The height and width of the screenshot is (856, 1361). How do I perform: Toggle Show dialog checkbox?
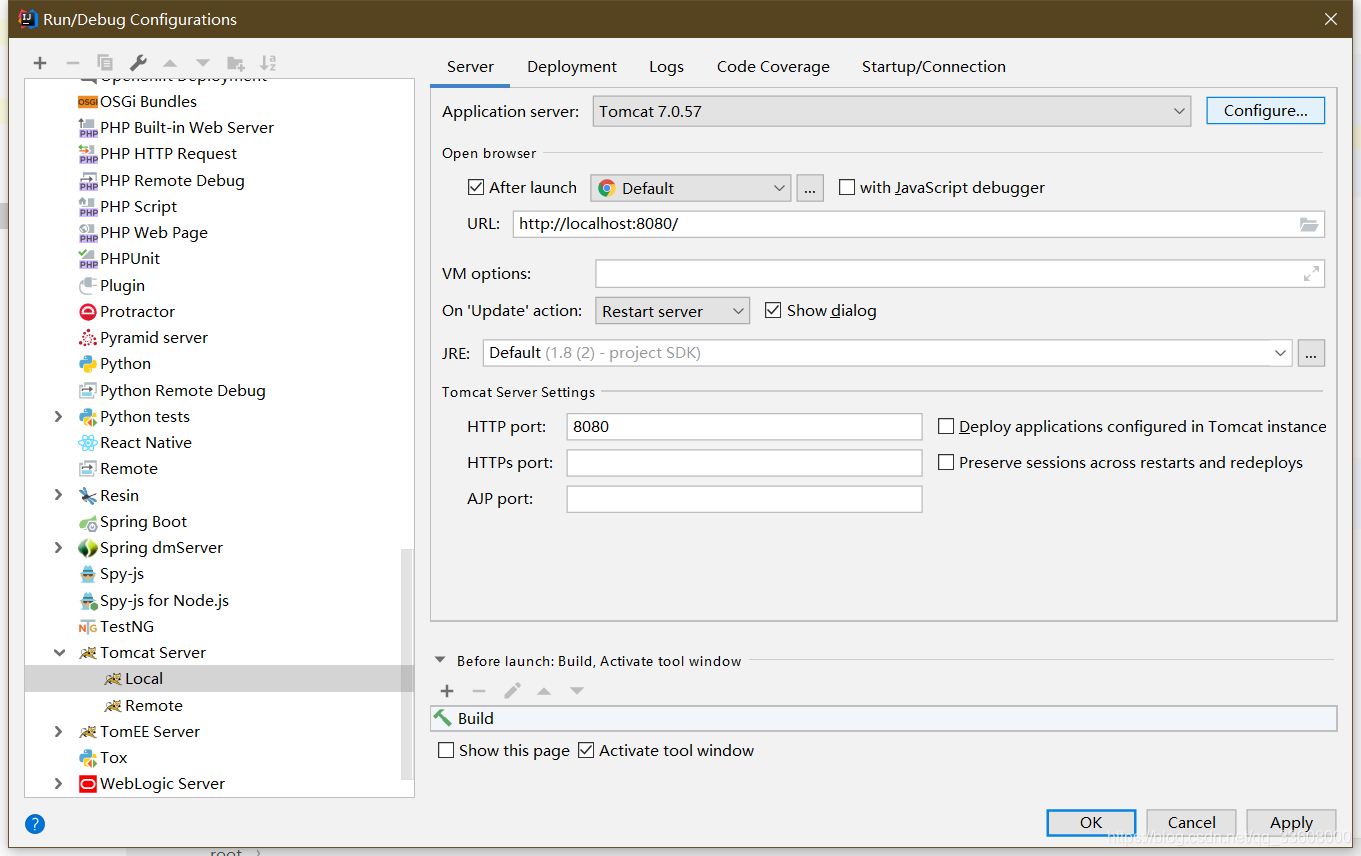772,310
